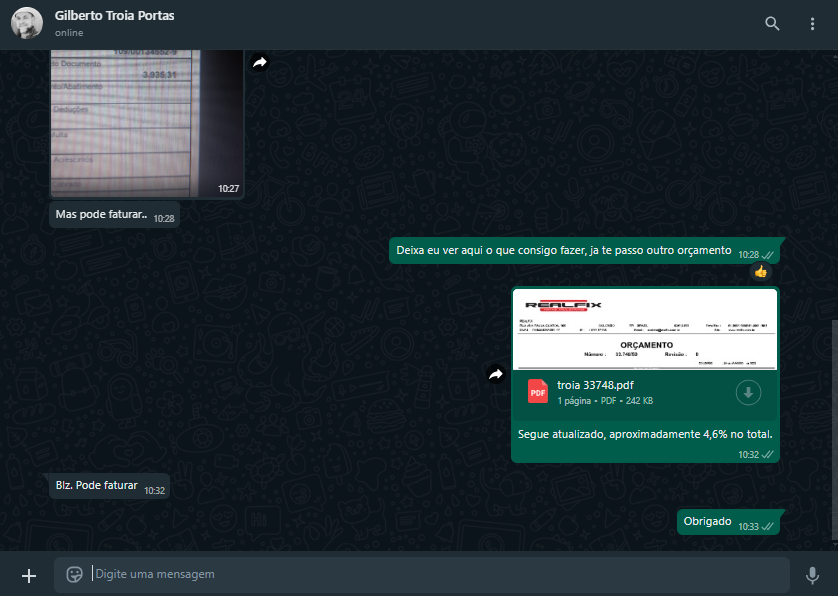Click Gilberto Troia Portas profile picture
This screenshot has width=838, height=596.
tap(27, 24)
